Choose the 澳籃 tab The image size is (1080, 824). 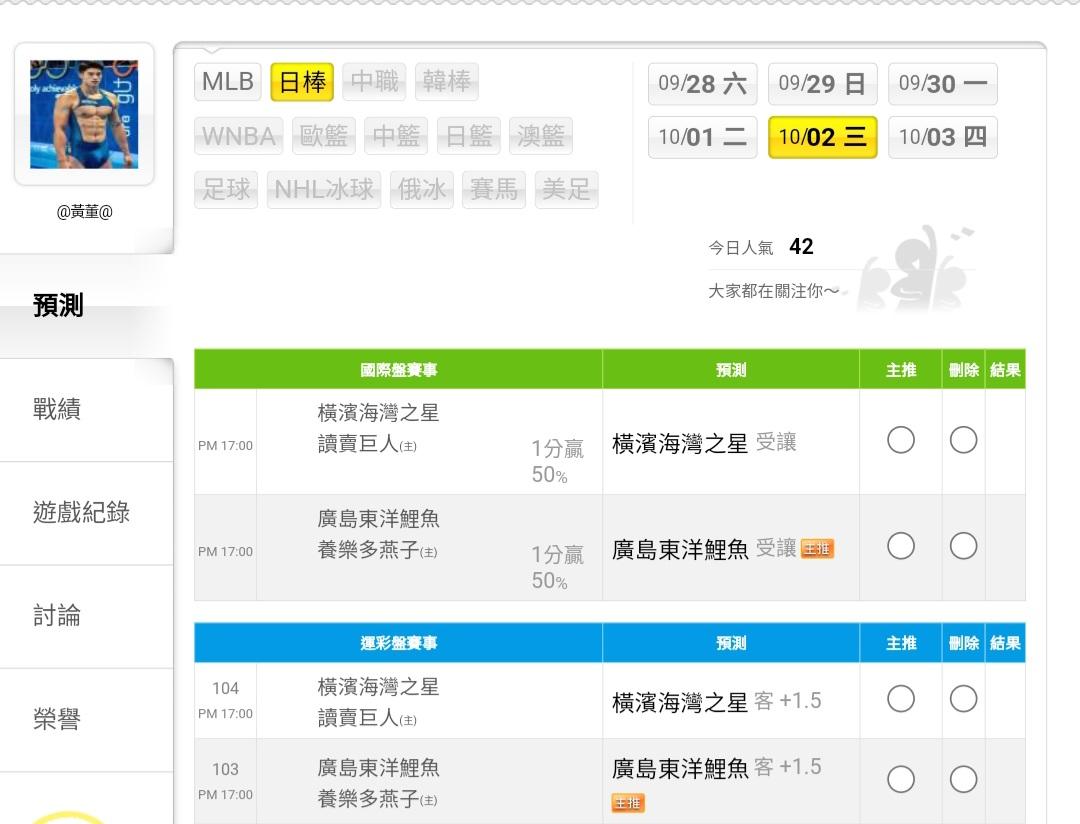pyautogui.click(x=541, y=136)
